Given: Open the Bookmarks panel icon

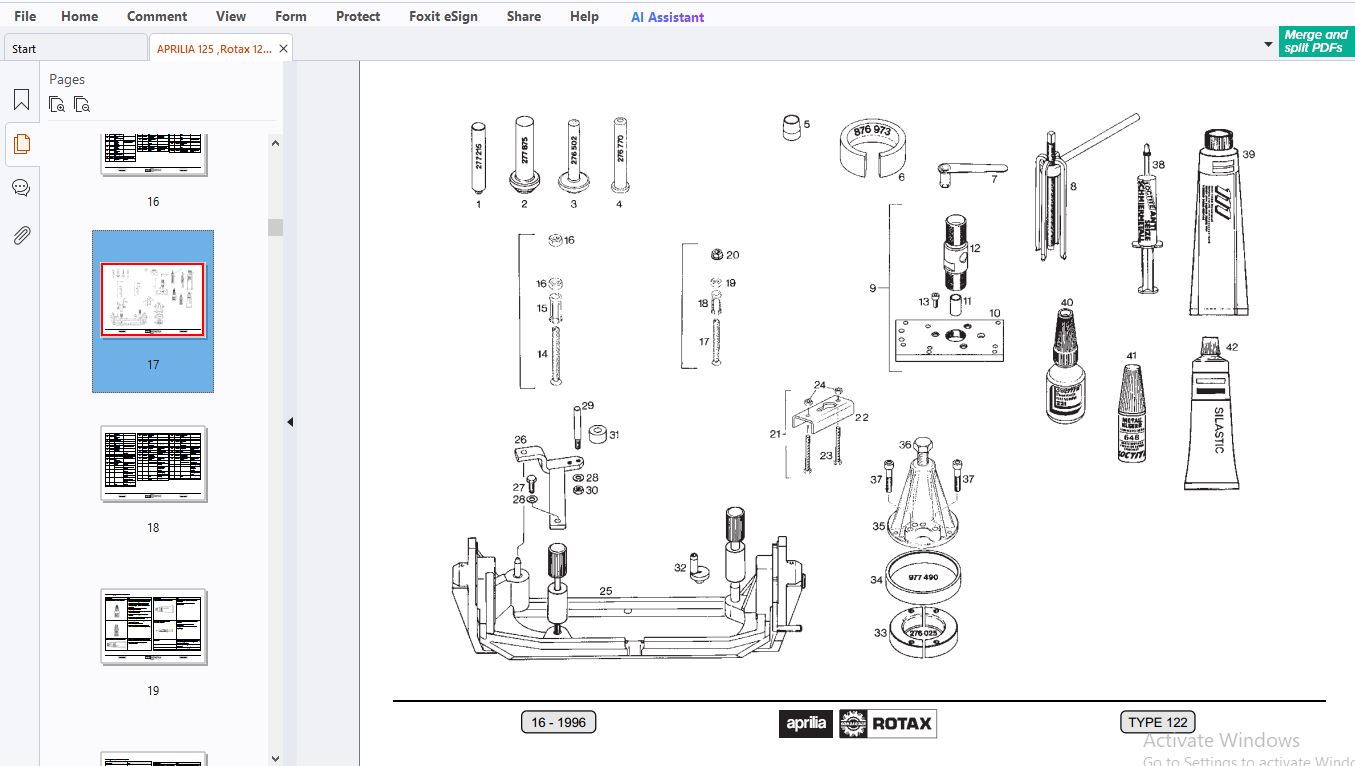Looking at the screenshot, I should 21,100.
